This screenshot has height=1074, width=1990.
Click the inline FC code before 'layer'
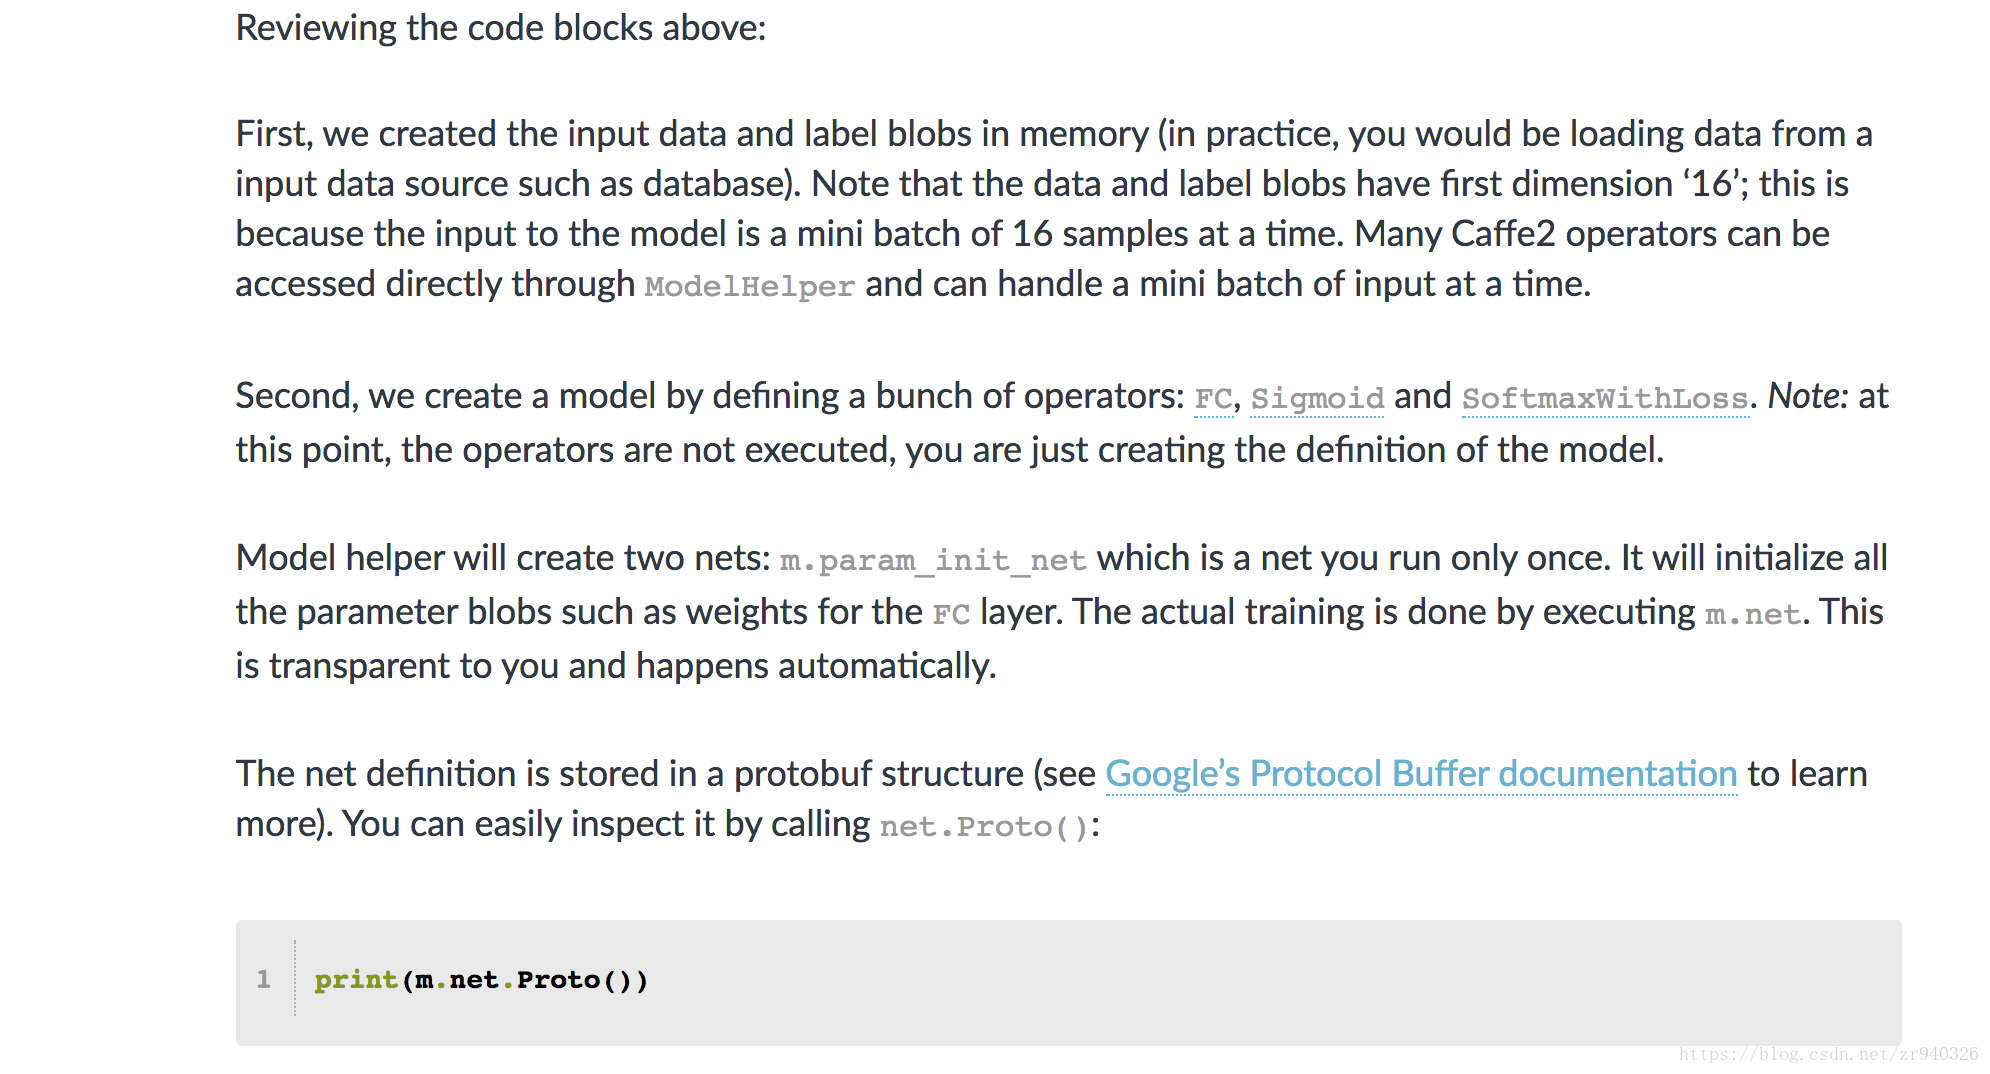[951, 613]
